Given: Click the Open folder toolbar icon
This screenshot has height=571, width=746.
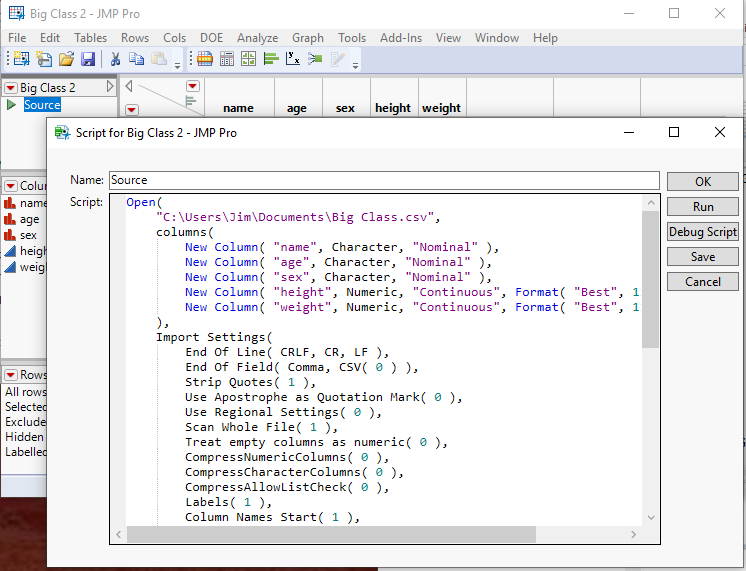Looking at the screenshot, I should (x=66, y=59).
